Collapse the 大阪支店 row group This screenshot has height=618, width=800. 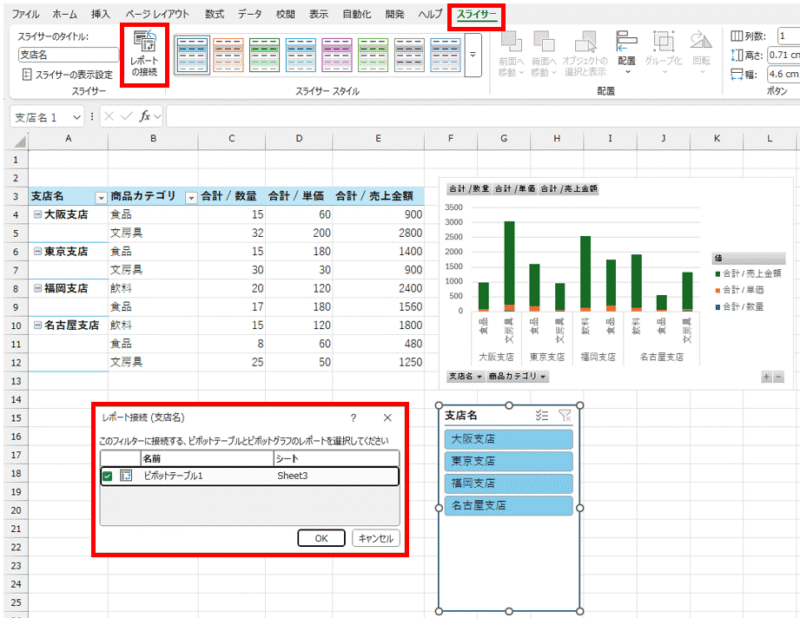click(37, 214)
